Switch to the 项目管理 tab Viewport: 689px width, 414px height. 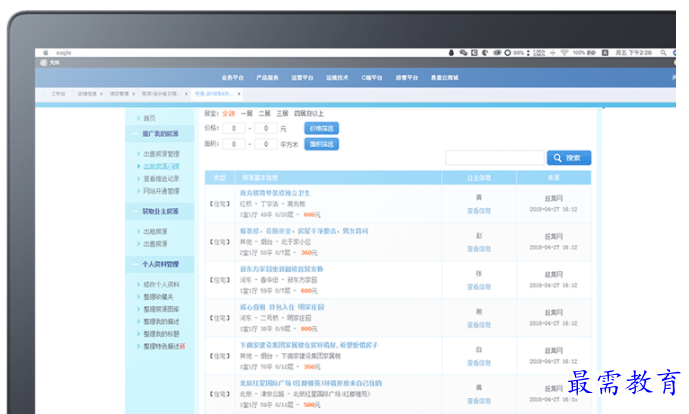coord(120,94)
